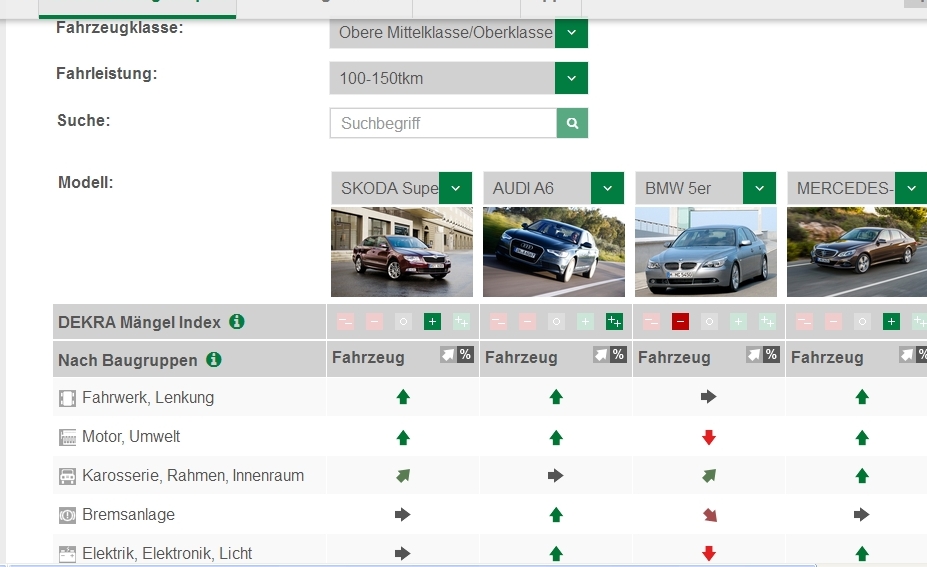Click the Motor, Umwelt engine icon
The image size is (927, 567).
coord(67,437)
